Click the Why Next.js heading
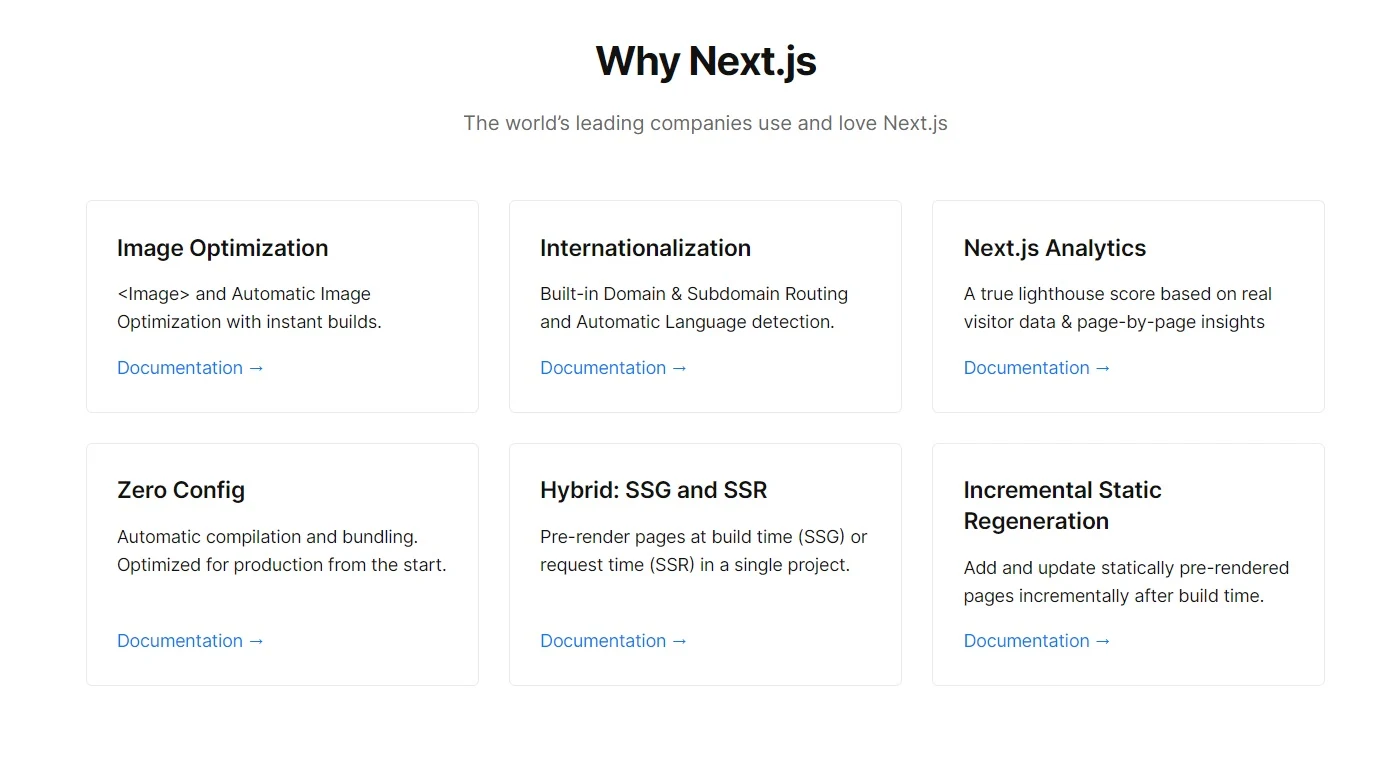Screen dimensions: 1387x781 pyautogui.click(x=706, y=61)
